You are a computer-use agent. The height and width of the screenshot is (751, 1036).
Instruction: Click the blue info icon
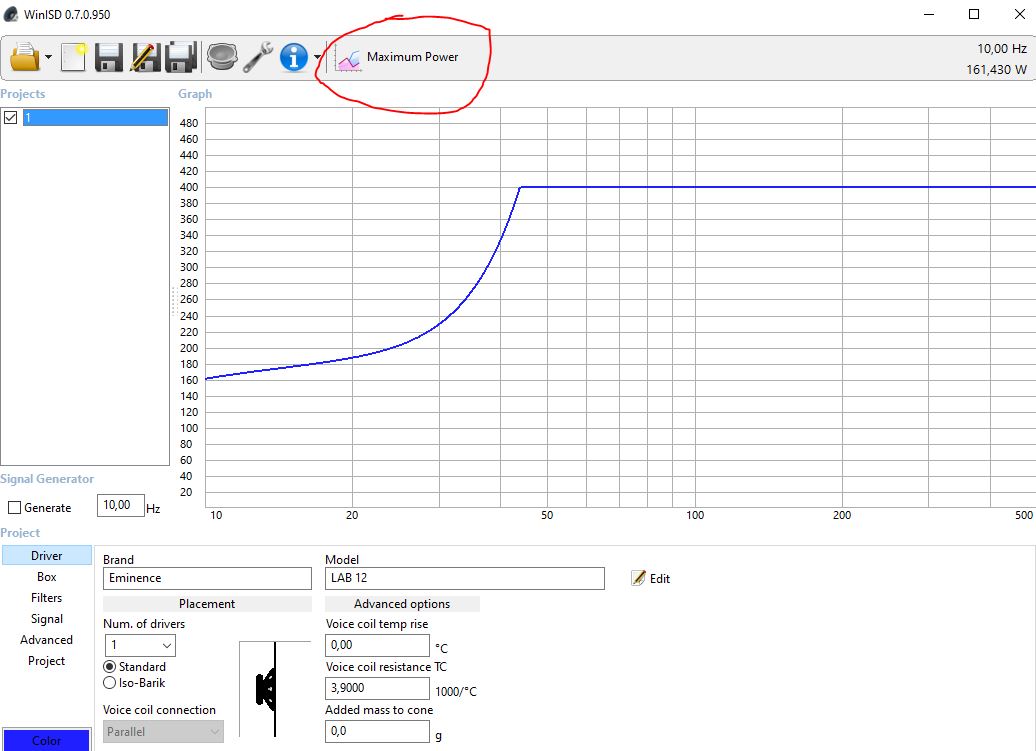(x=293, y=57)
